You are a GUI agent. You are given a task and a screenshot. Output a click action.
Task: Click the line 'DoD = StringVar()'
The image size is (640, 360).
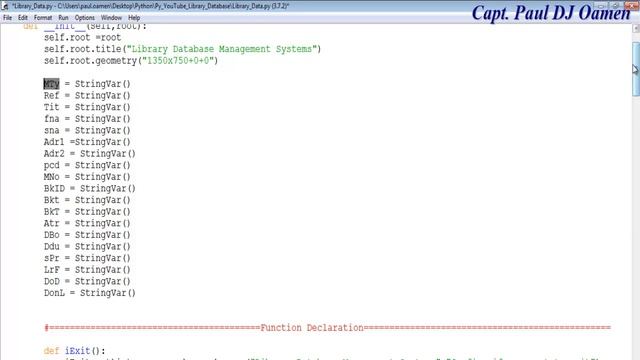(x=87, y=282)
